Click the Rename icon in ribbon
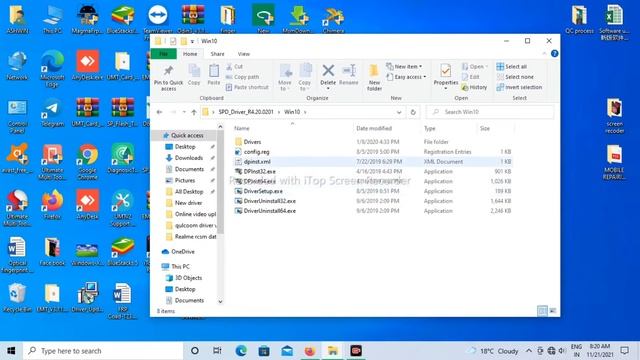Screen dimensions: 640x360 click(349, 75)
